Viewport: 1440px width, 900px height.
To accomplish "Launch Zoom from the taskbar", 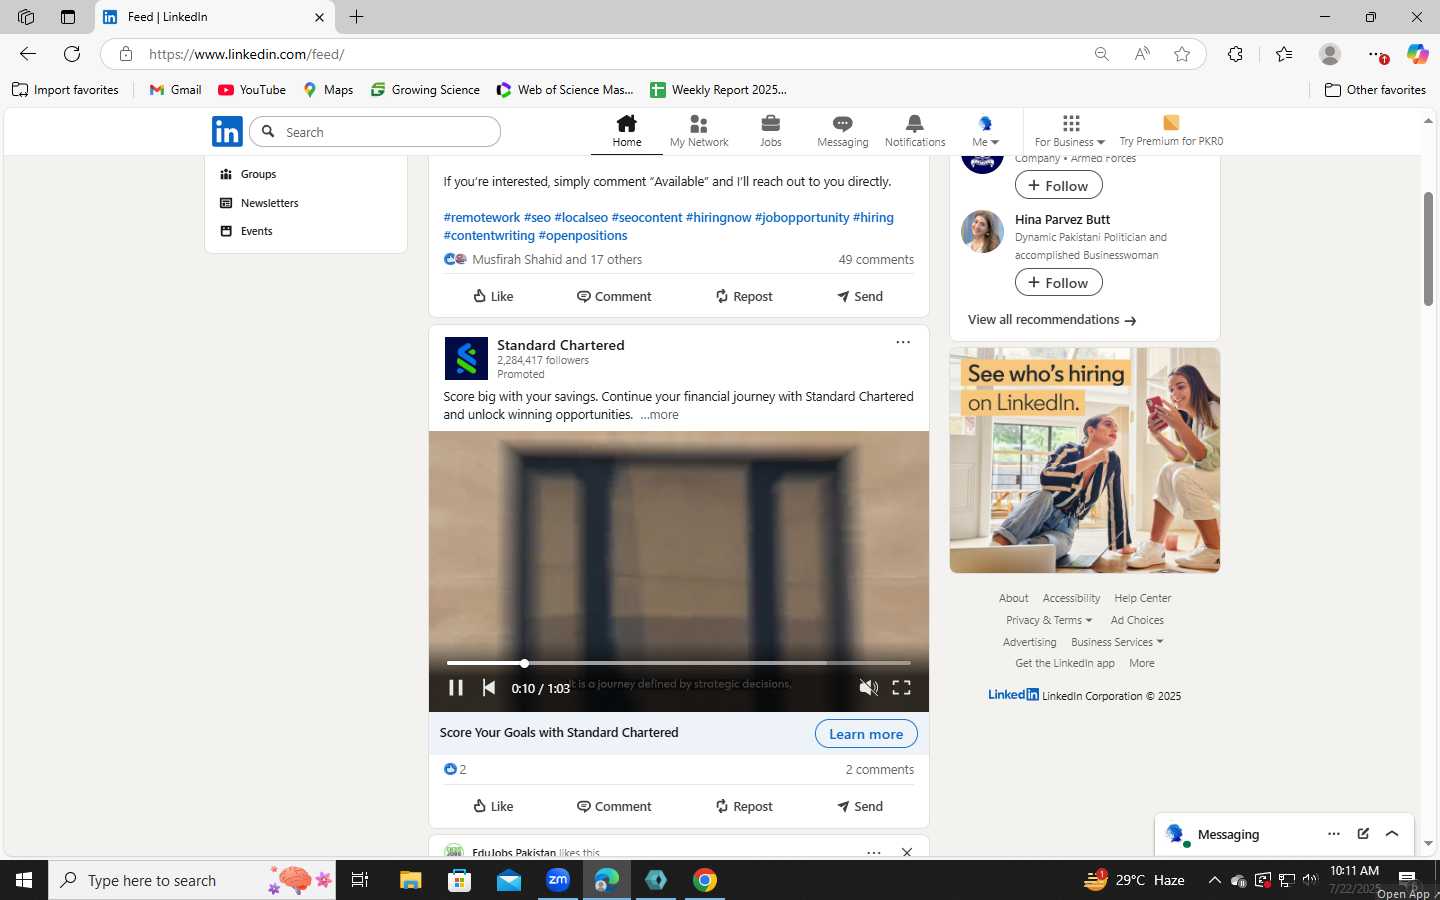I will pos(558,880).
